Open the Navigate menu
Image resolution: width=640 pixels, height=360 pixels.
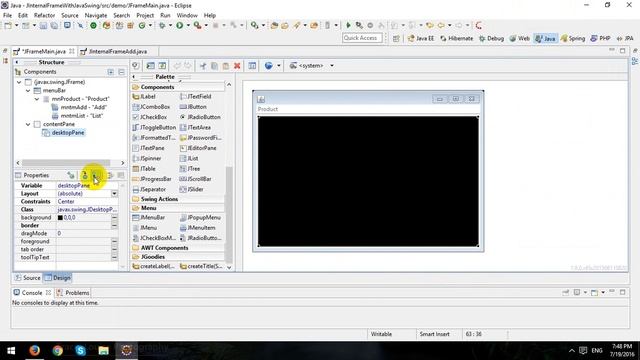pyautogui.click(x=96, y=15)
